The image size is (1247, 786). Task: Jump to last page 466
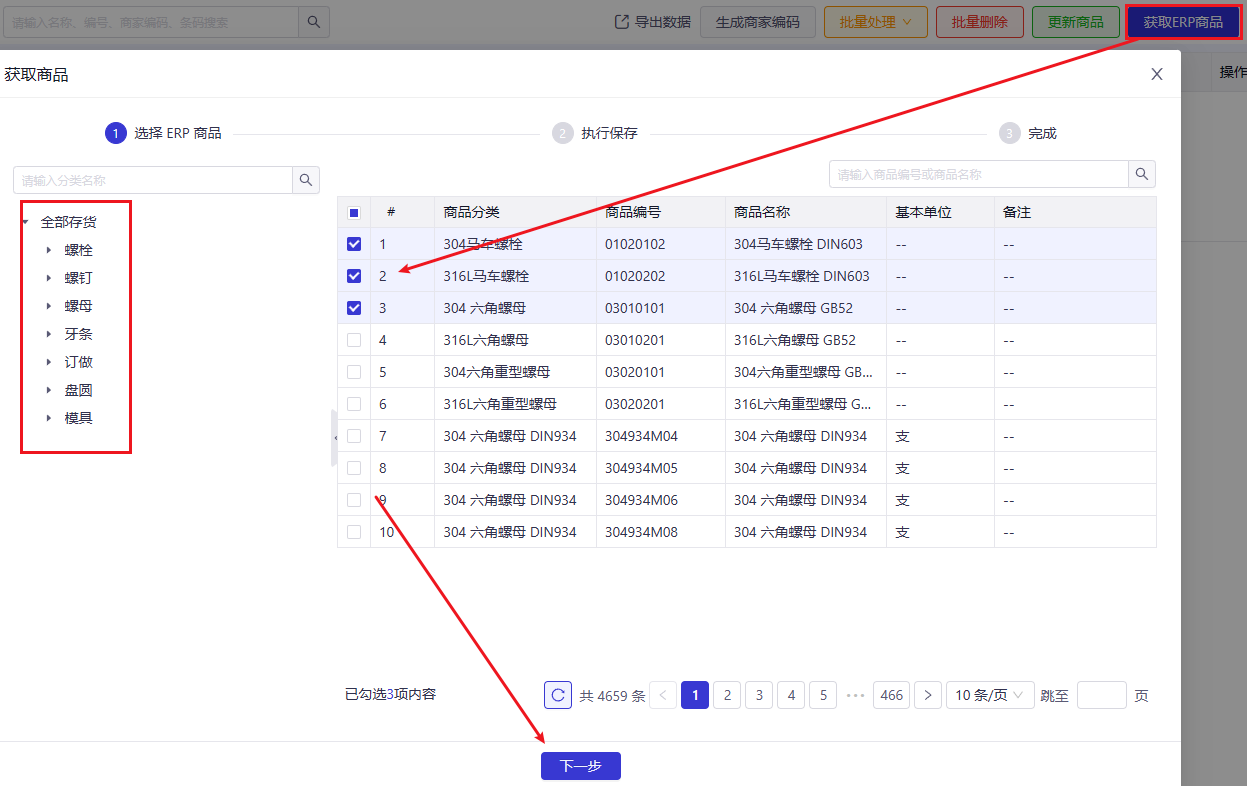coord(891,695)
